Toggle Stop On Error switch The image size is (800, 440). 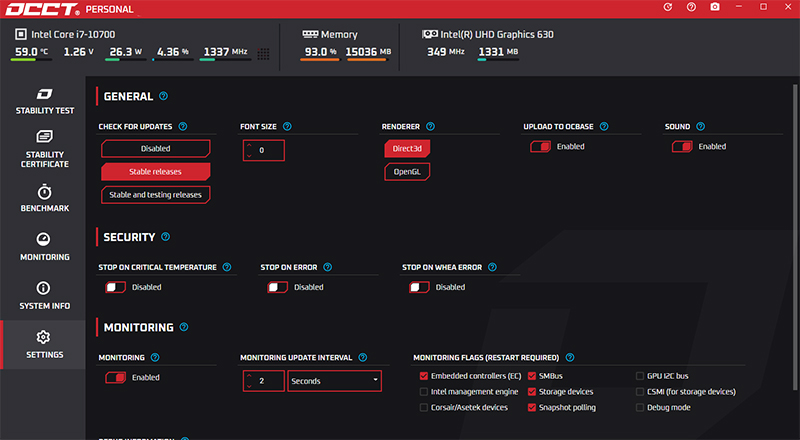click(x=278, y=287)
